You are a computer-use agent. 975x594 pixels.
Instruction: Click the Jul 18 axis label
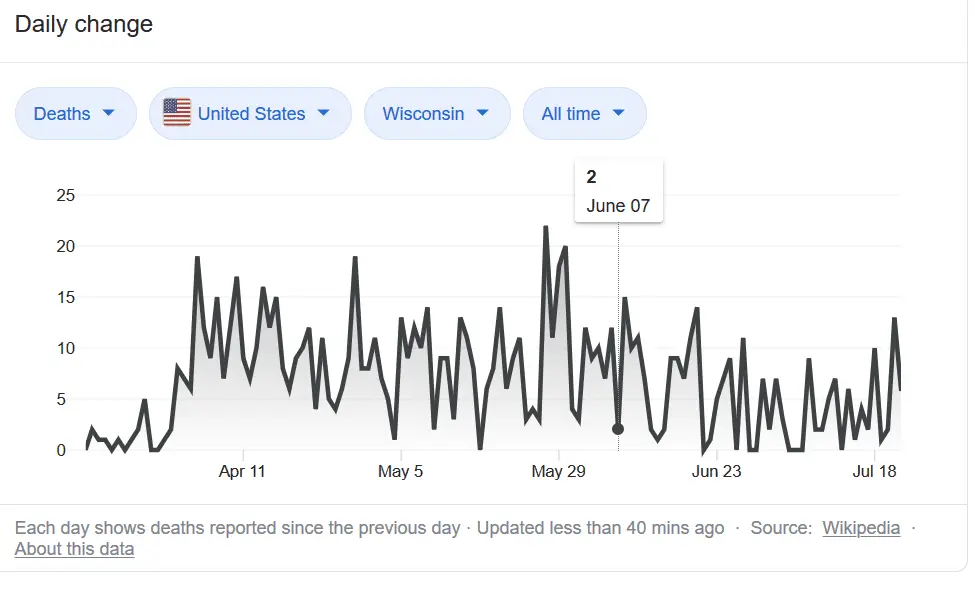coord(876,471)
